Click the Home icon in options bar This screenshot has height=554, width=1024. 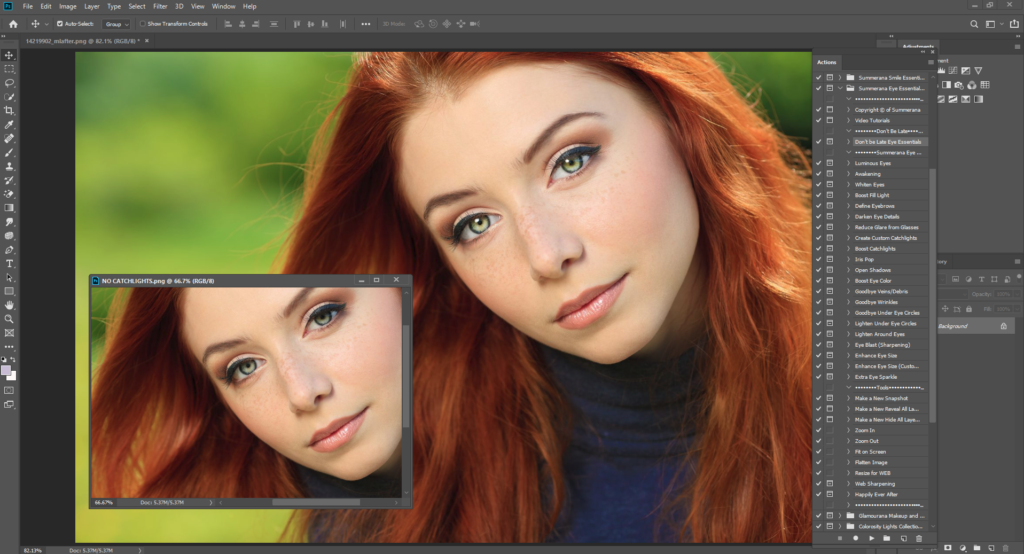[13, 23]
